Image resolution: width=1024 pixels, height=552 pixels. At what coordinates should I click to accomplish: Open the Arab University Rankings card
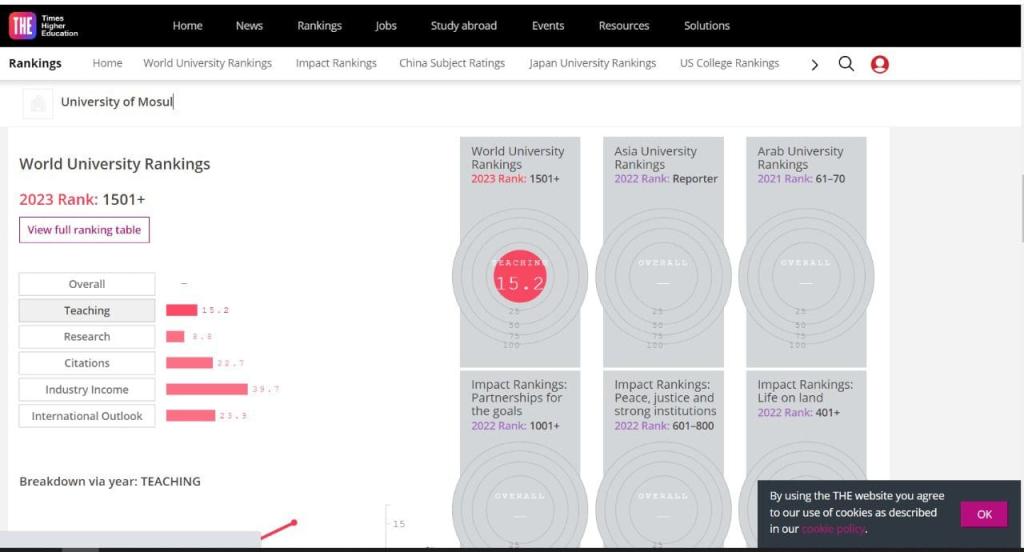click(x=806, y=252)
